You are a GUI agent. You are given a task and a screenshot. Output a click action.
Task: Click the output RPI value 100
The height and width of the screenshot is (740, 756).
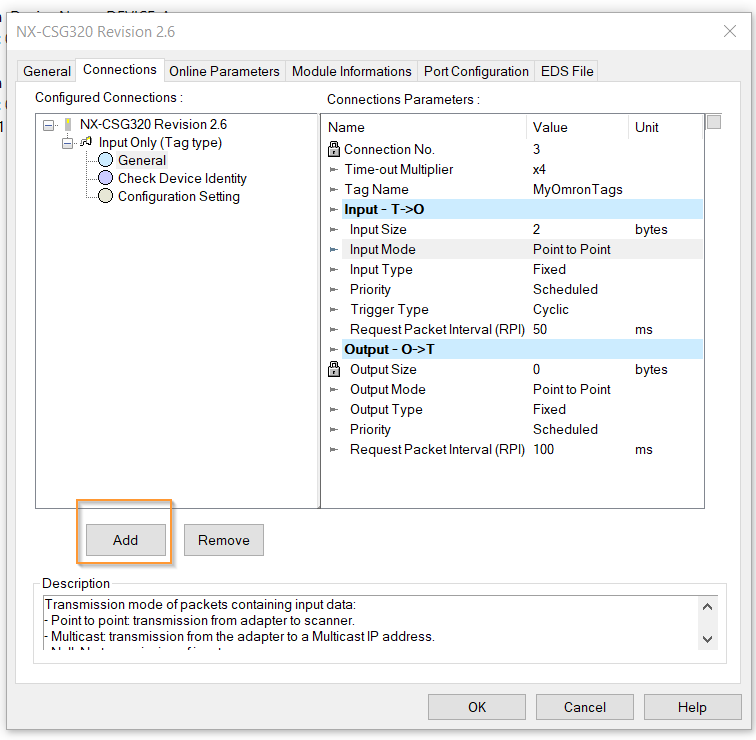point(543,449)
